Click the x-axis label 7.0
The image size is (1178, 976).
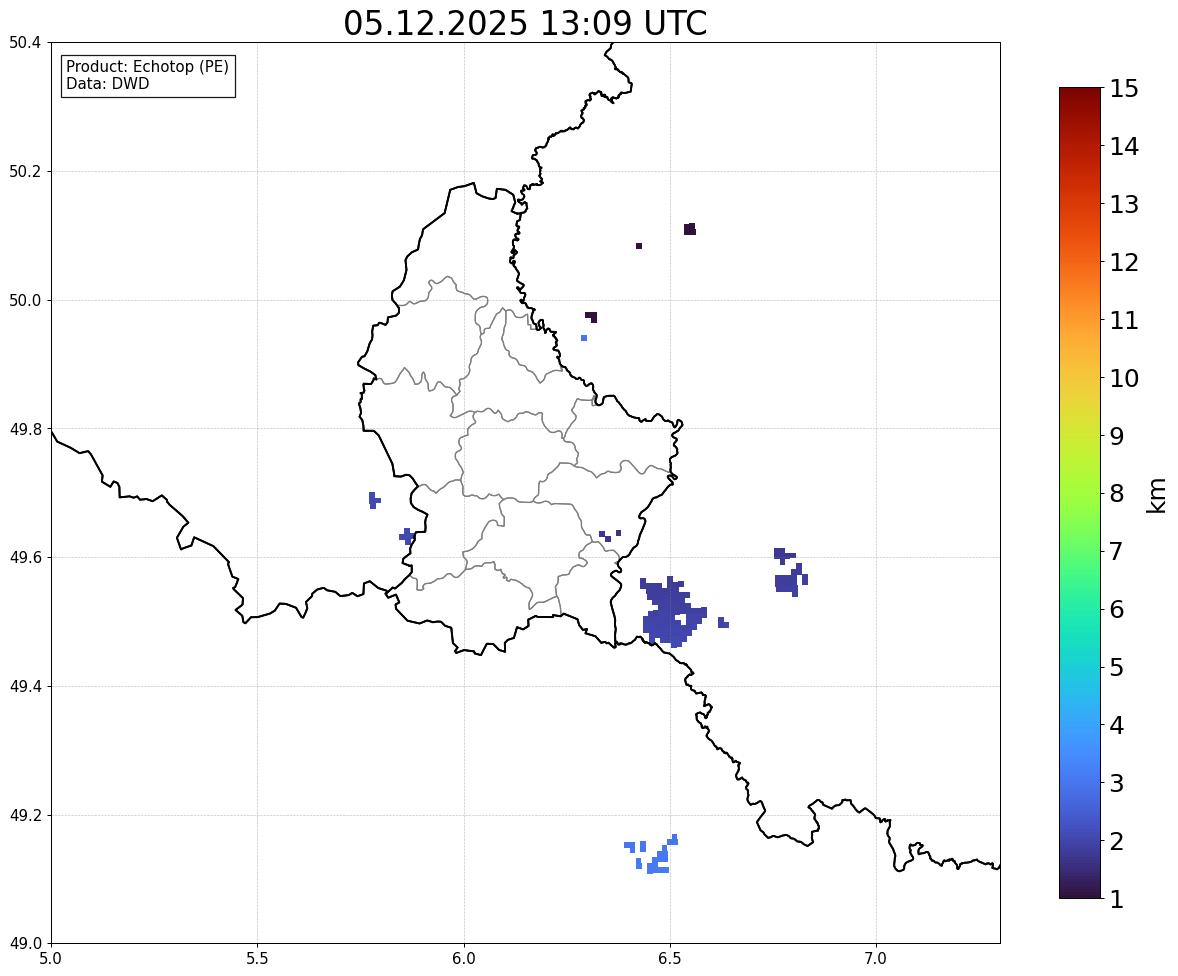click(x=876, y=959)
